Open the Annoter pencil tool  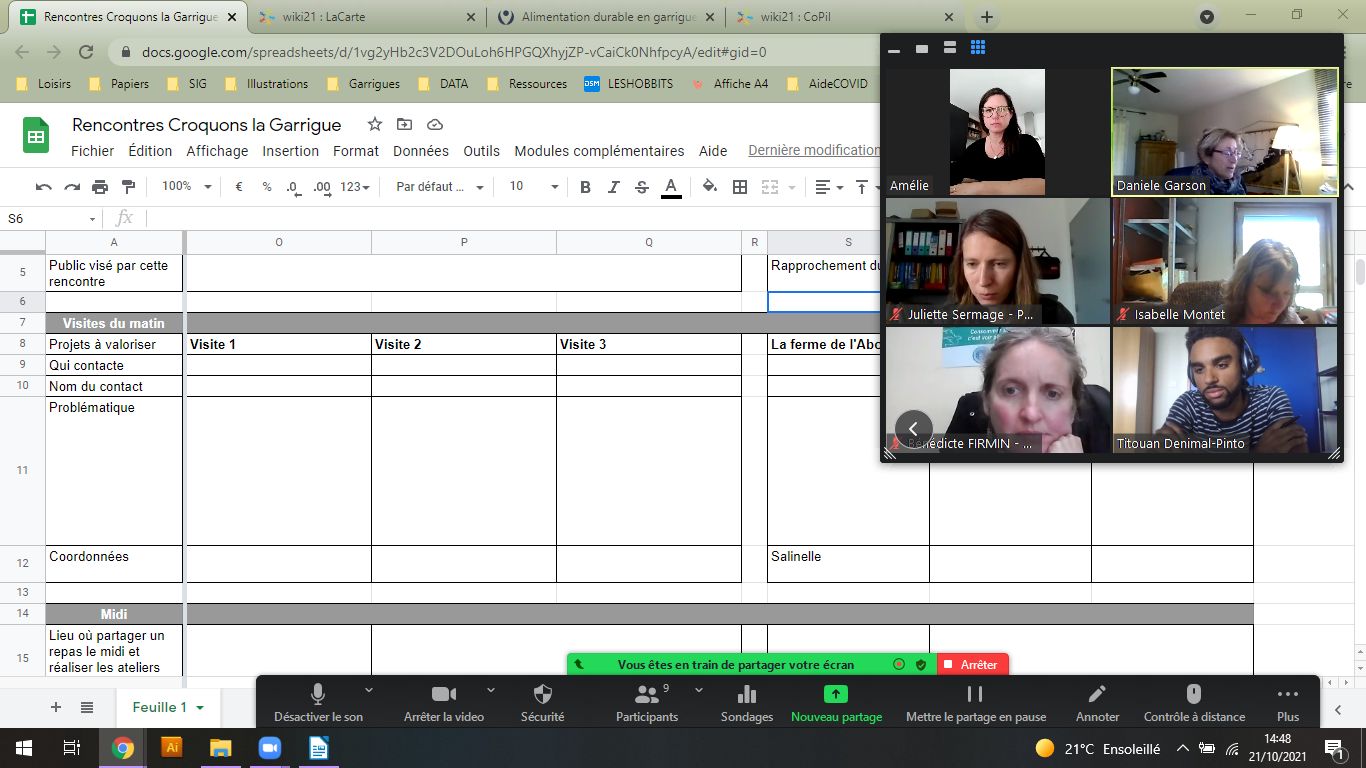click(x=1097, y=703)
